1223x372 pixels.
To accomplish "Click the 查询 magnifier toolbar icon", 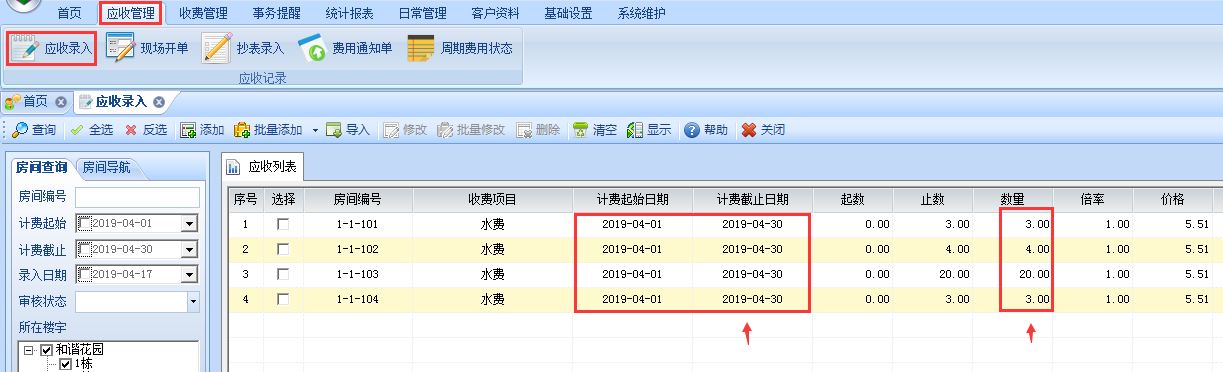I will 19,130.
